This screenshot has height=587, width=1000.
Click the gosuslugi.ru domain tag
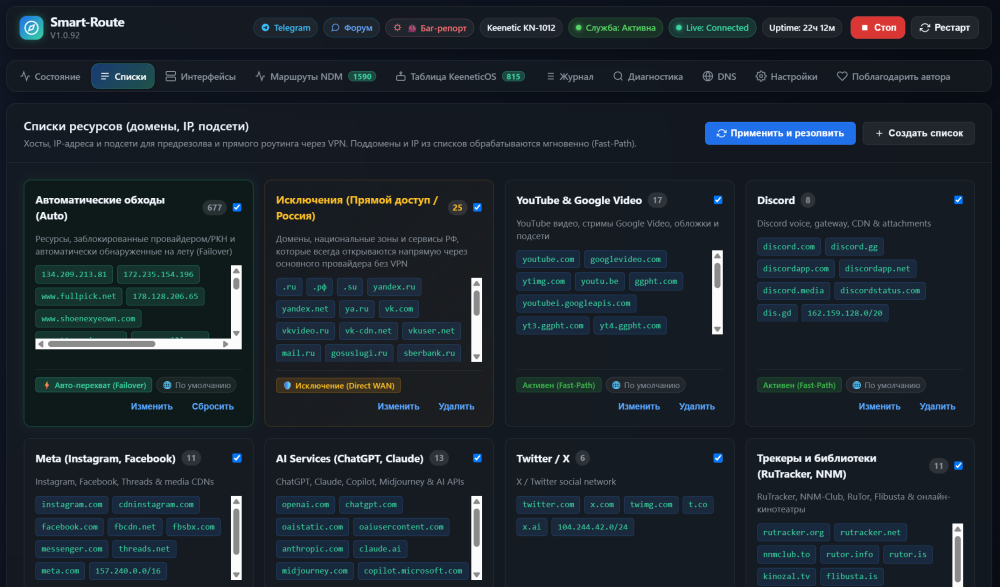tap(359, 353)
